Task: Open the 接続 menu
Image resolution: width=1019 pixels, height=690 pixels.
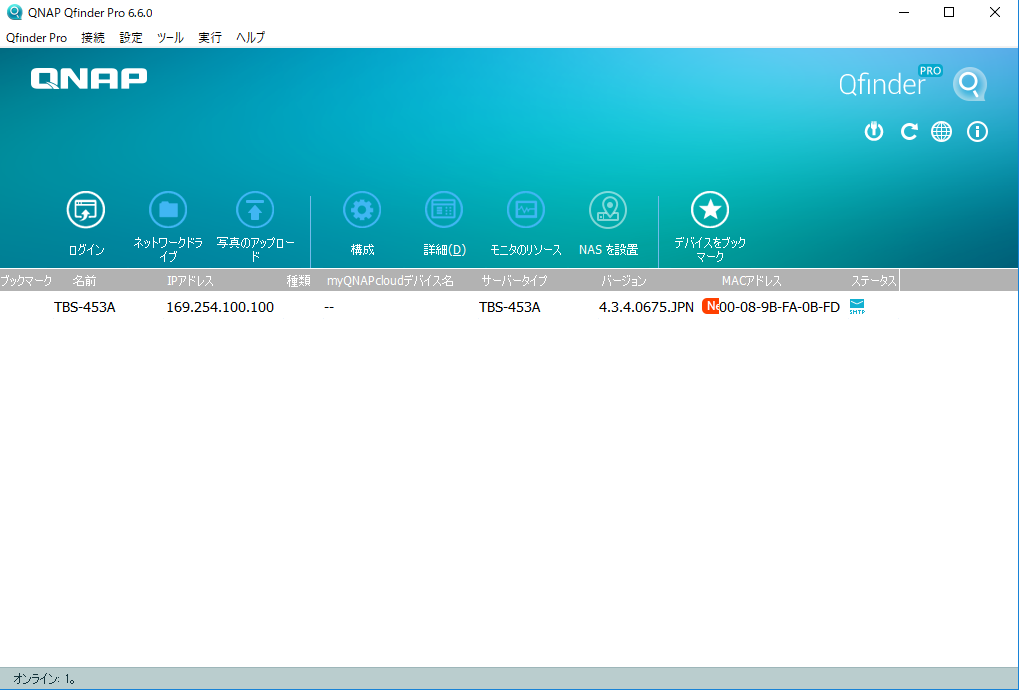Action: [93, 38]
